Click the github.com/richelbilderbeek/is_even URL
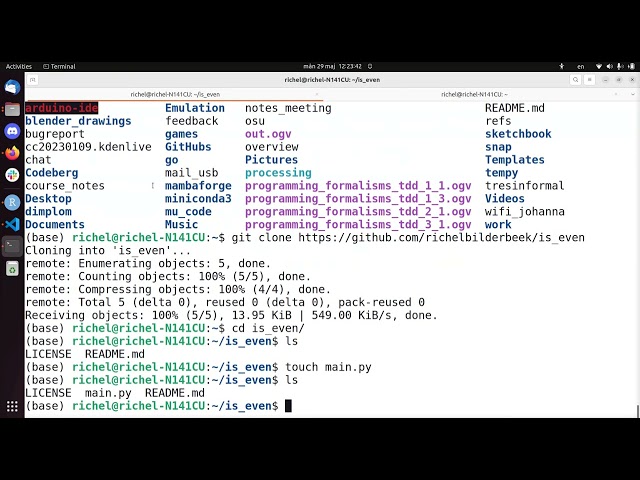 coord(442,238)
